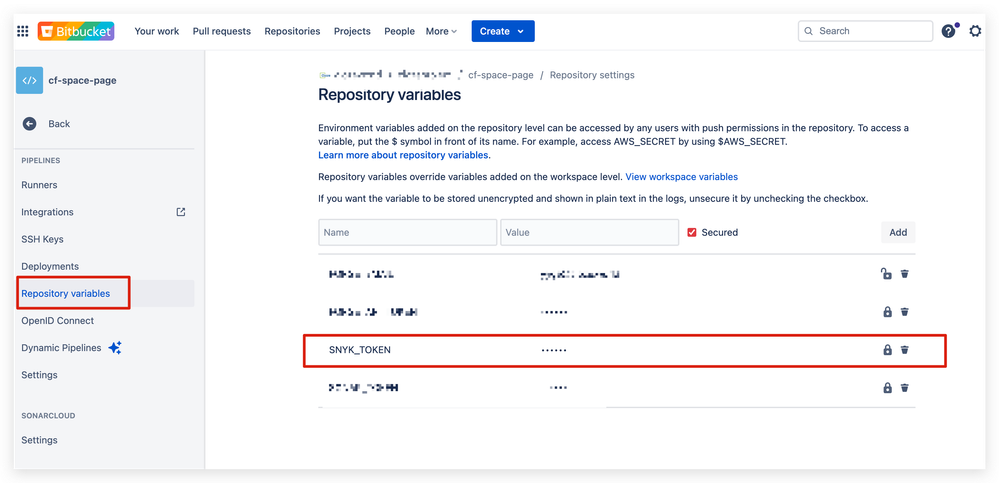This screenshot has width=999, height=483.
Task: Open Your work
Action: [x=157, y=31]
